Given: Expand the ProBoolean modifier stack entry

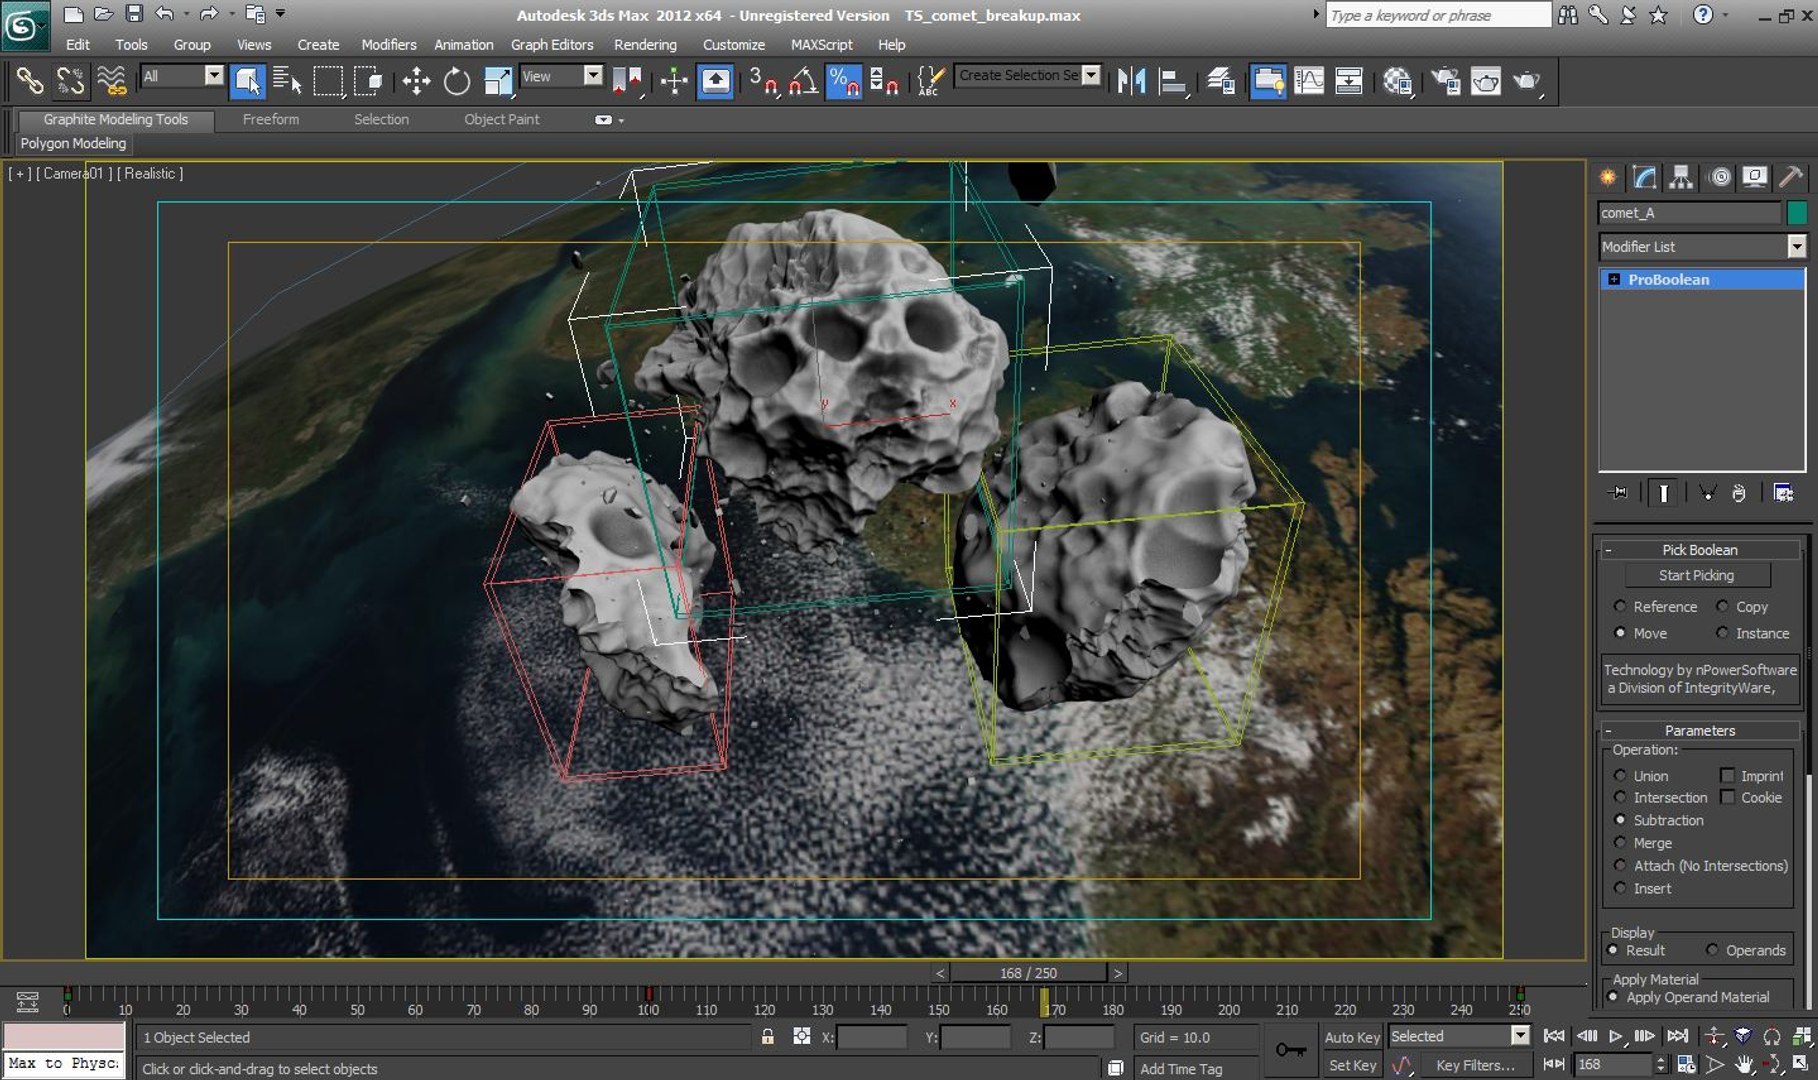Looking at the screenshot, I should coord(1614,280).
